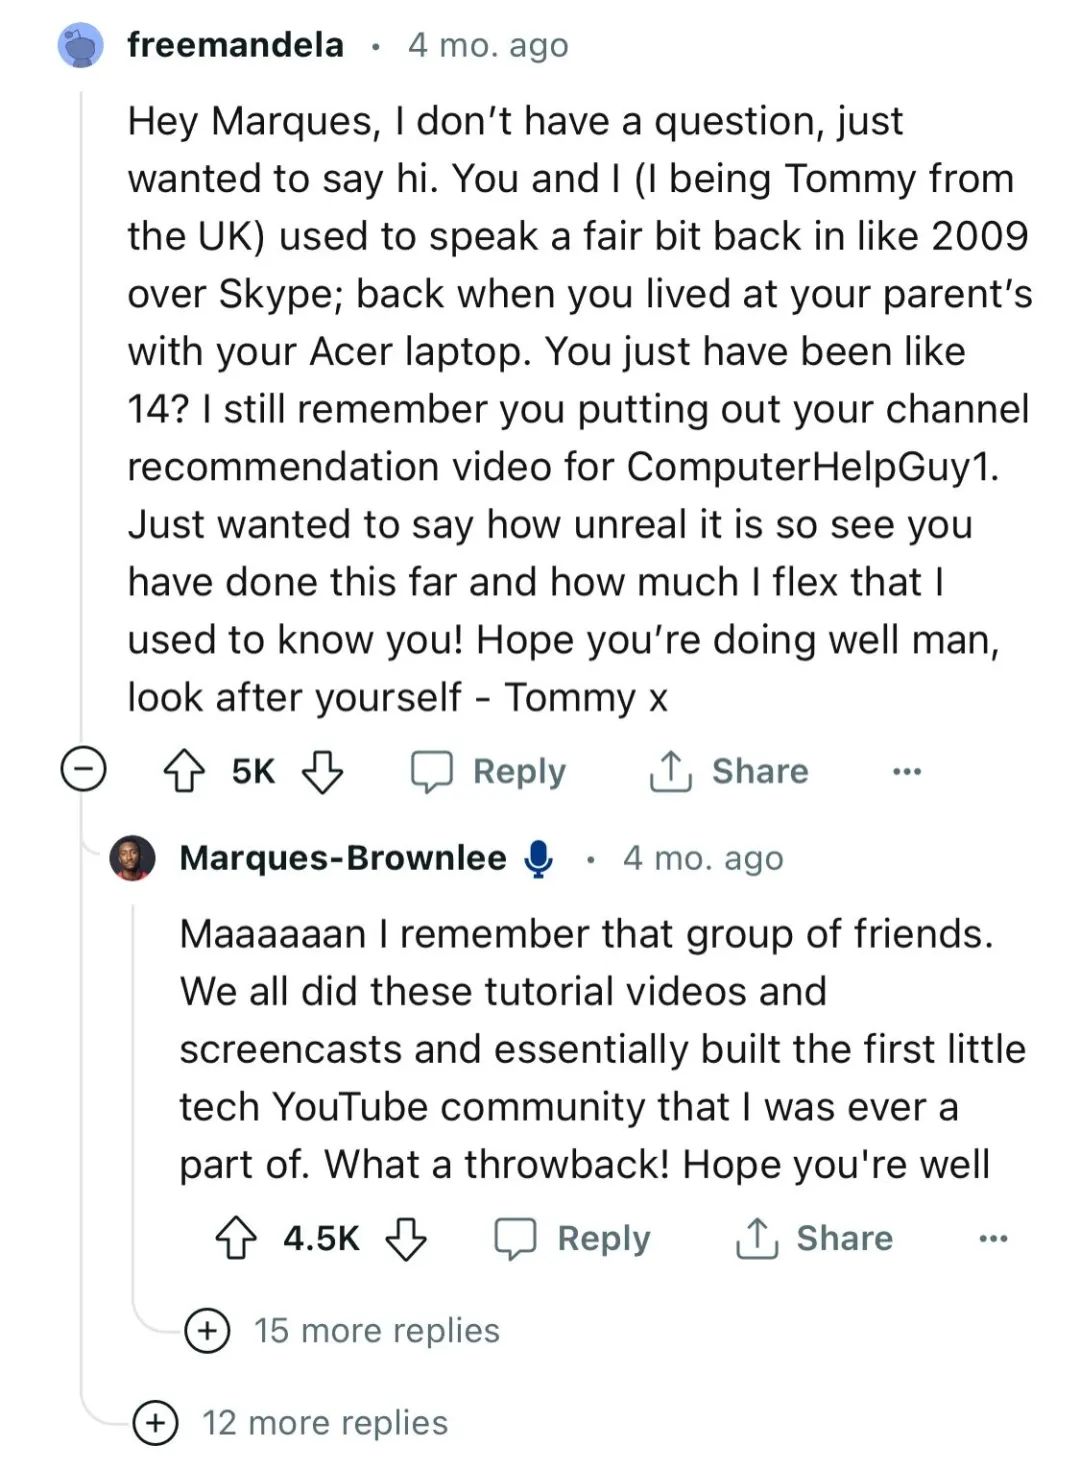Upvote Marques-Brownlee's reply
Image resolution: width=1080 pixels, height=1470 pixels.
tap(236, 1238)
